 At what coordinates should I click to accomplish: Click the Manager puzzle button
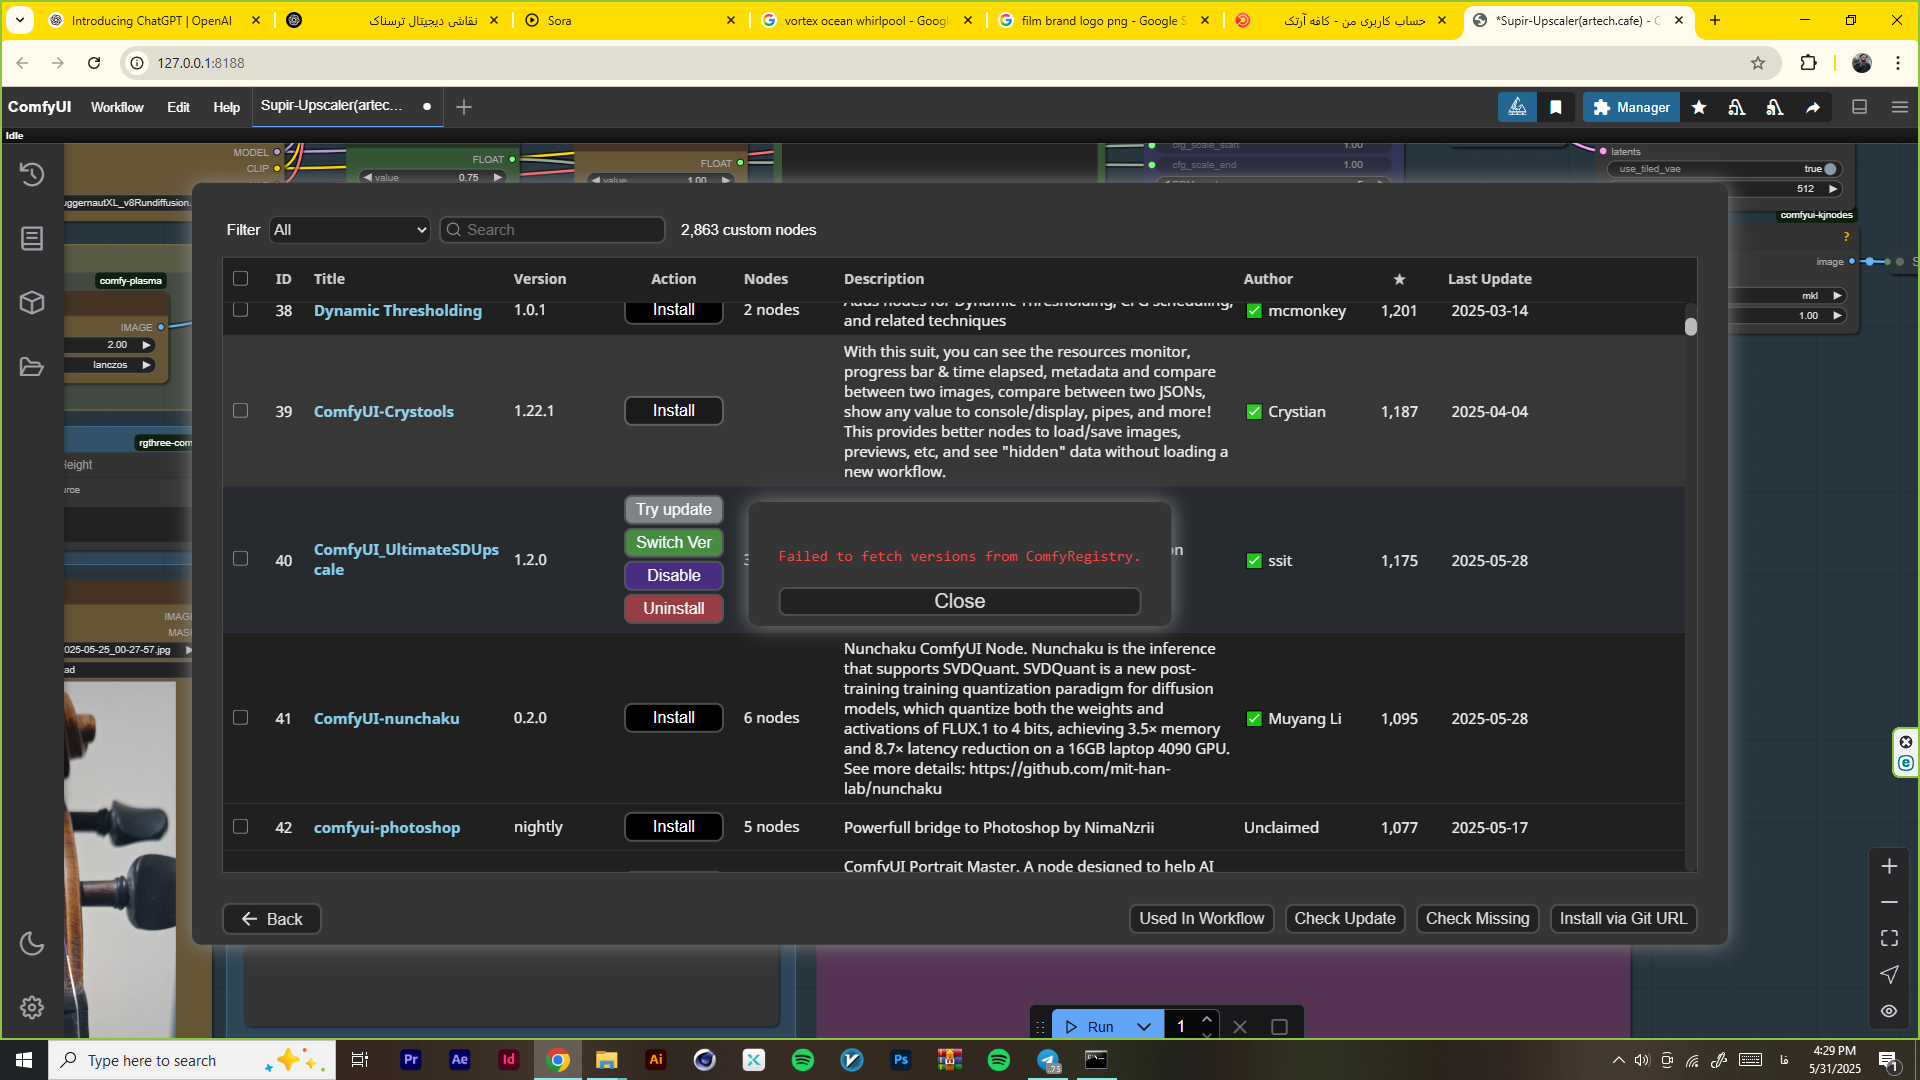click(1631, 107)
